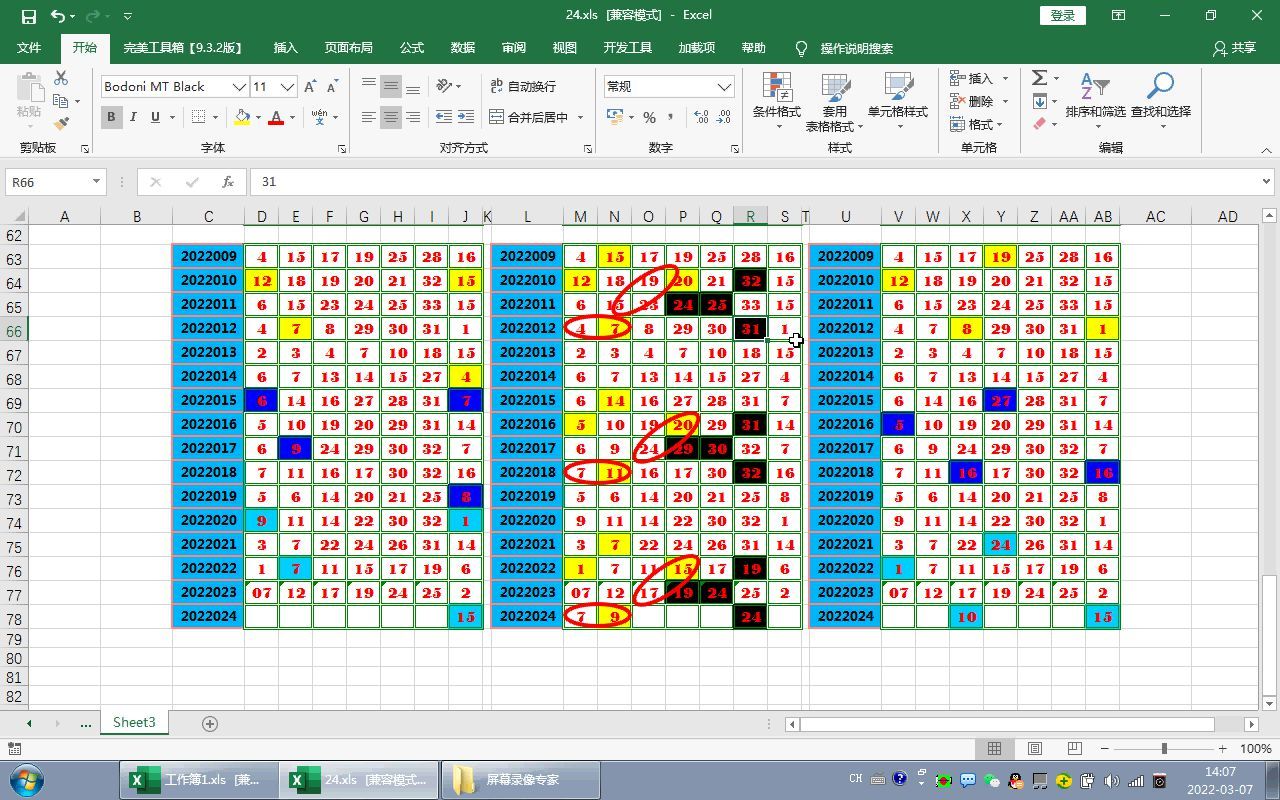Switch to the 页面布局 tab
The image size is (1280, 800).
point(348,48)
